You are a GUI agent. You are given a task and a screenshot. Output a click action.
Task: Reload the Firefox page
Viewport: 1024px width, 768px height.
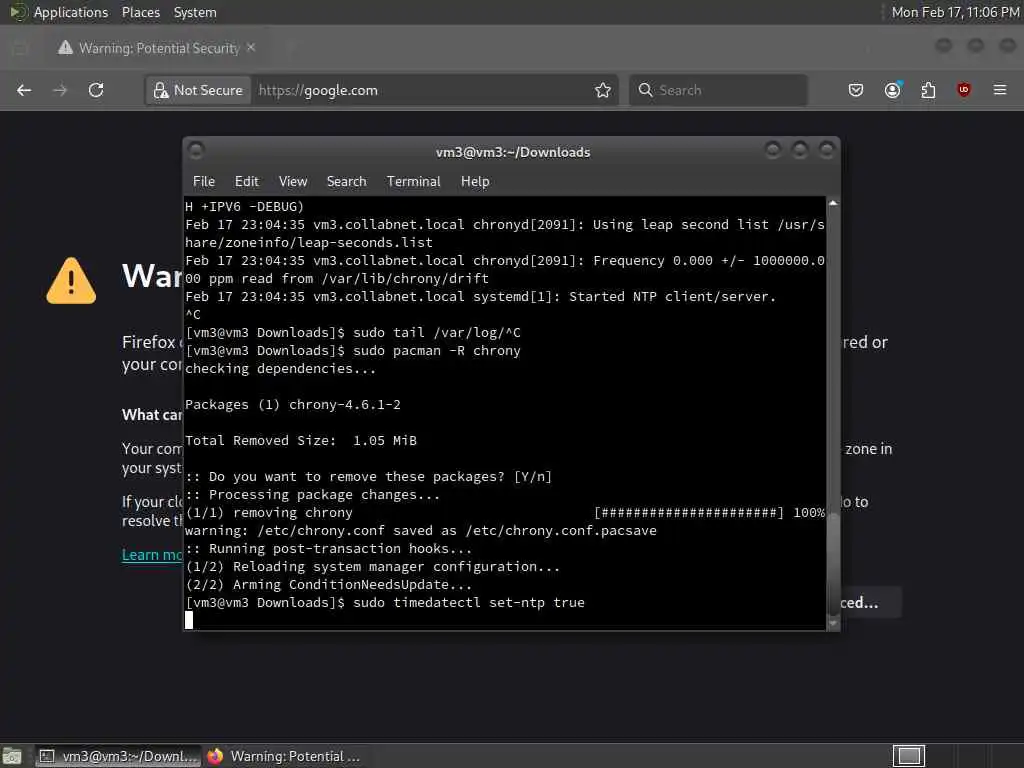click(x=96, y=90)
